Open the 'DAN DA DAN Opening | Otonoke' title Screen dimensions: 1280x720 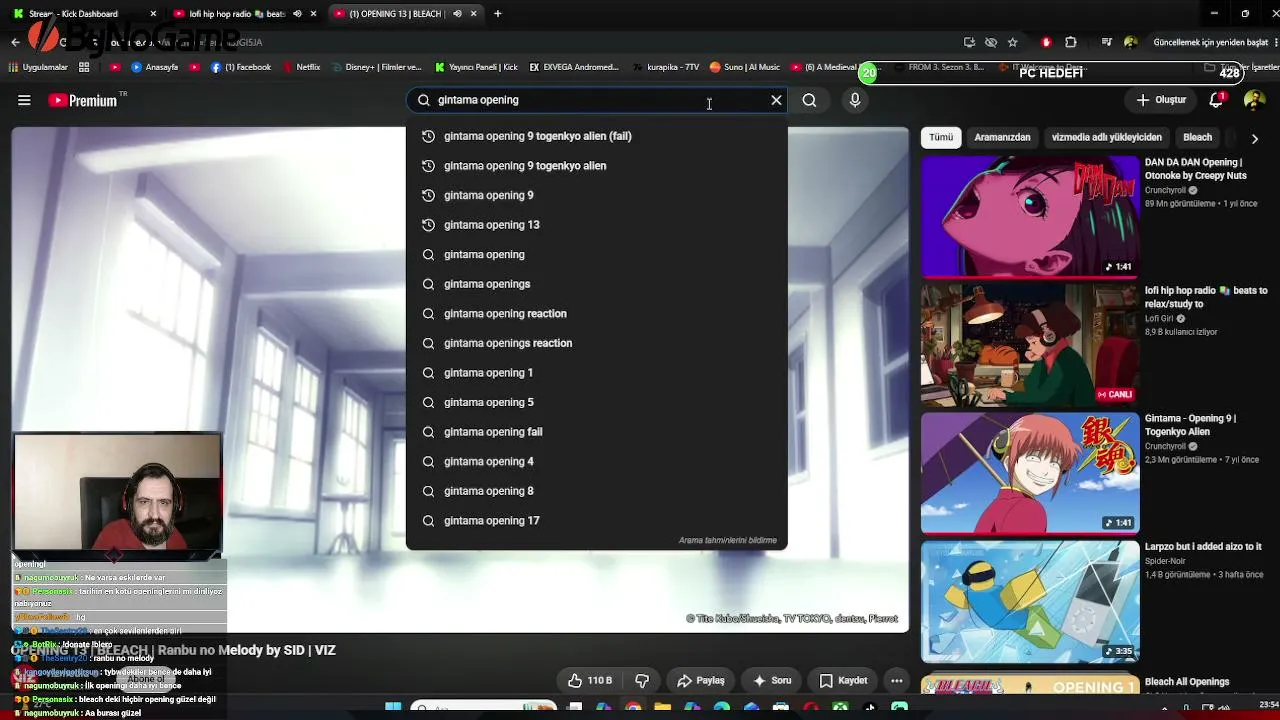pos(1196,169)
